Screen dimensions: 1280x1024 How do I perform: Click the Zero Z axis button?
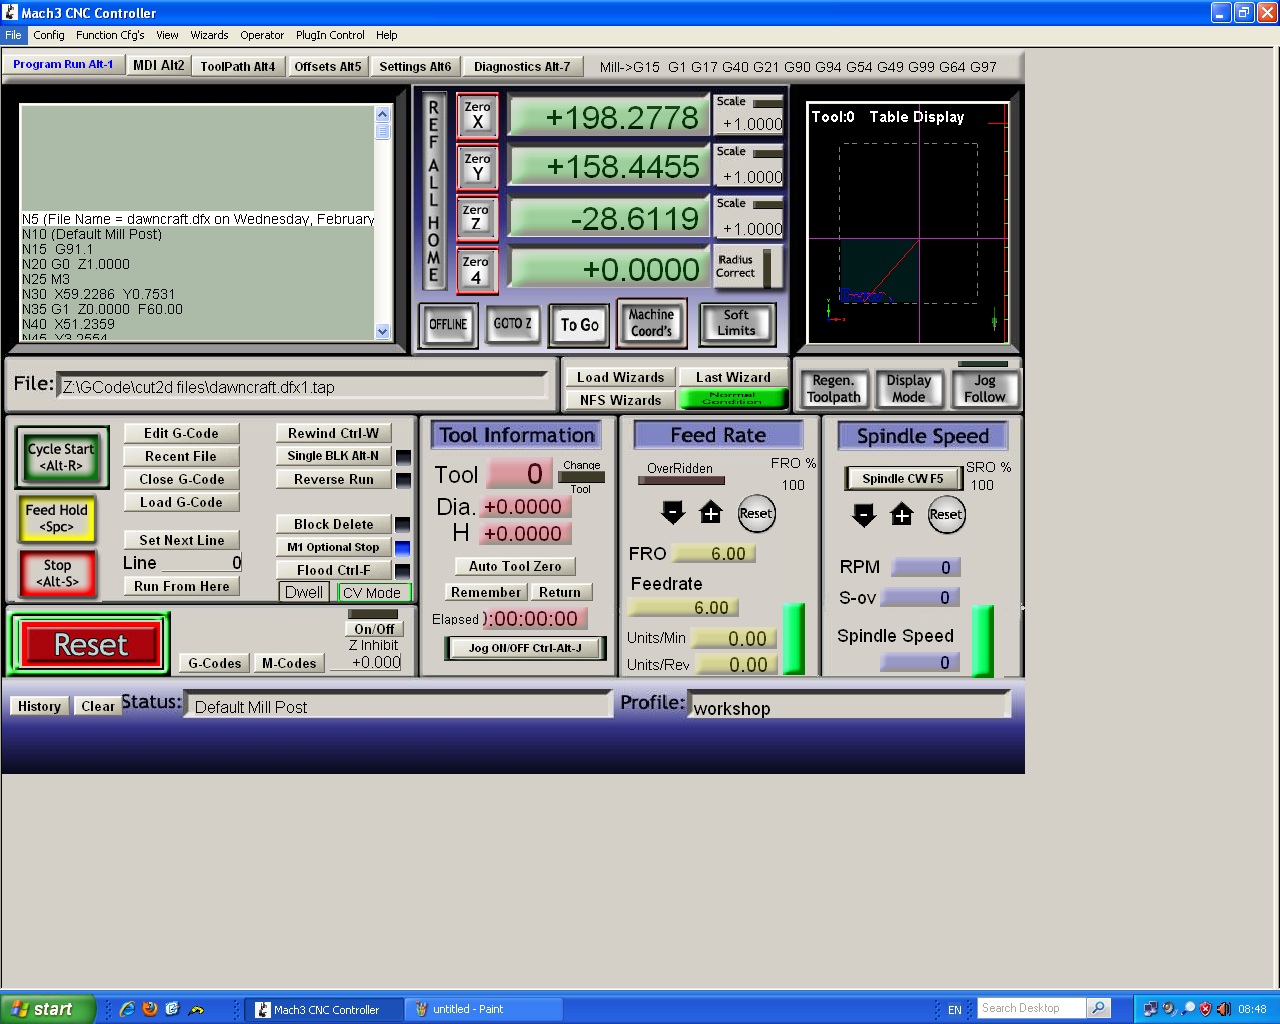(476, 218)
